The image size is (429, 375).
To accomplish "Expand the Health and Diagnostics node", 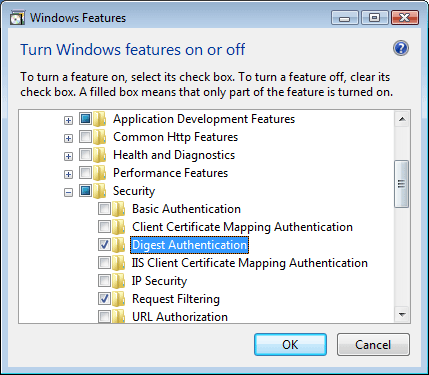I will pyautogui.click(x=68, y=156).
